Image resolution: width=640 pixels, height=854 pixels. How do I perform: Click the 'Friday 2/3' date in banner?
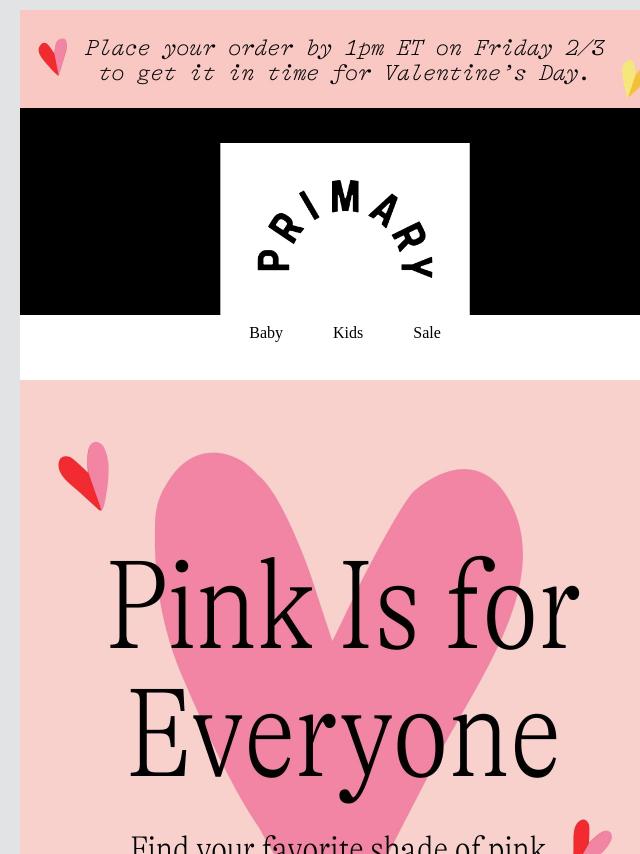pos(539,48)
